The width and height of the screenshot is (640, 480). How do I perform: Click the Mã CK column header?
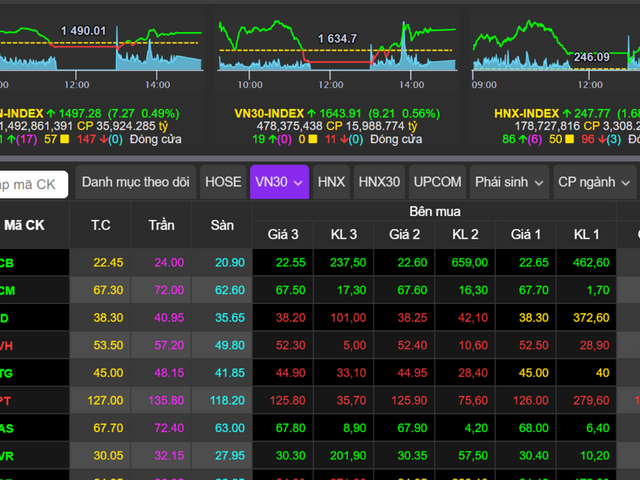[x=25, y=225]
